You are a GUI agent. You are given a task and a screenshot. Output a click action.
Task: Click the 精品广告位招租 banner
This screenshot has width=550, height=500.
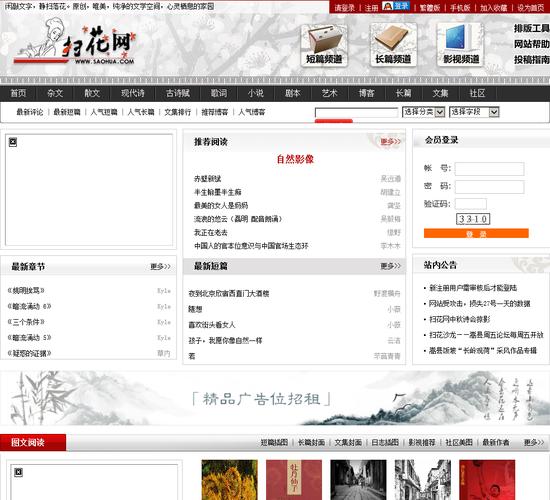click(275, 398)
